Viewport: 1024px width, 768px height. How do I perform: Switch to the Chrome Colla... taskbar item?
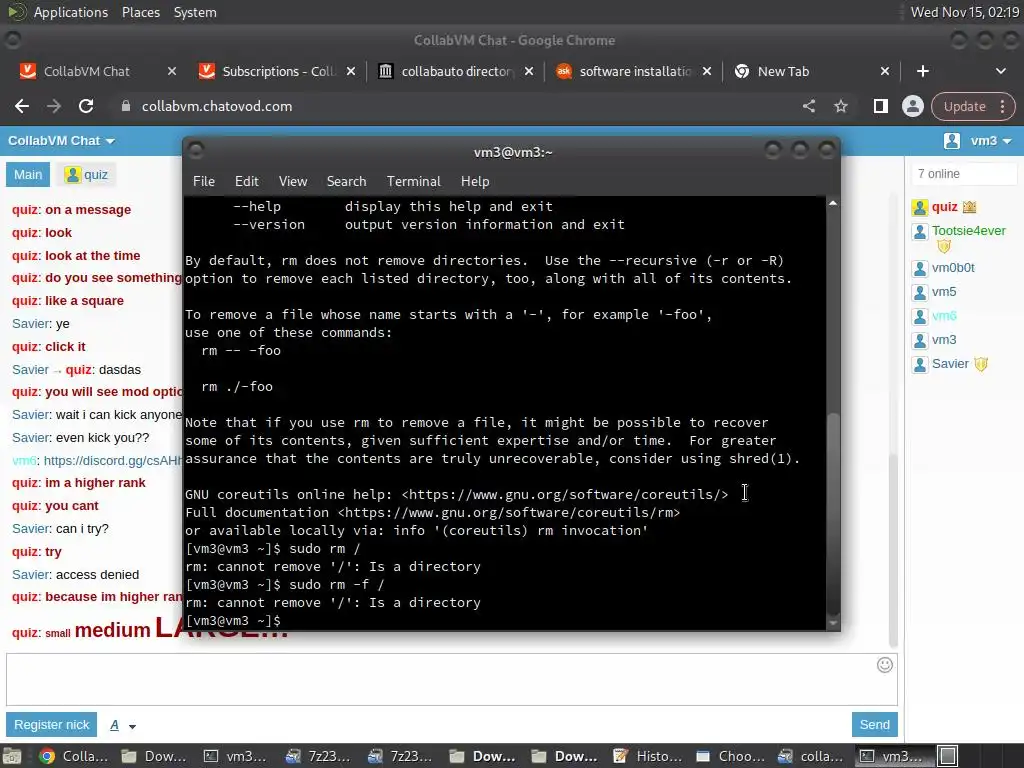(x=73, y=756)
